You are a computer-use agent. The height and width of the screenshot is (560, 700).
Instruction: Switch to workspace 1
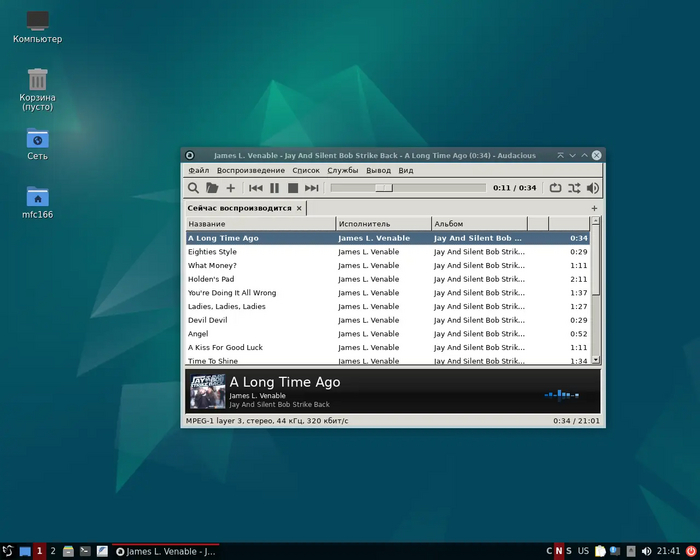click(39, 551)
